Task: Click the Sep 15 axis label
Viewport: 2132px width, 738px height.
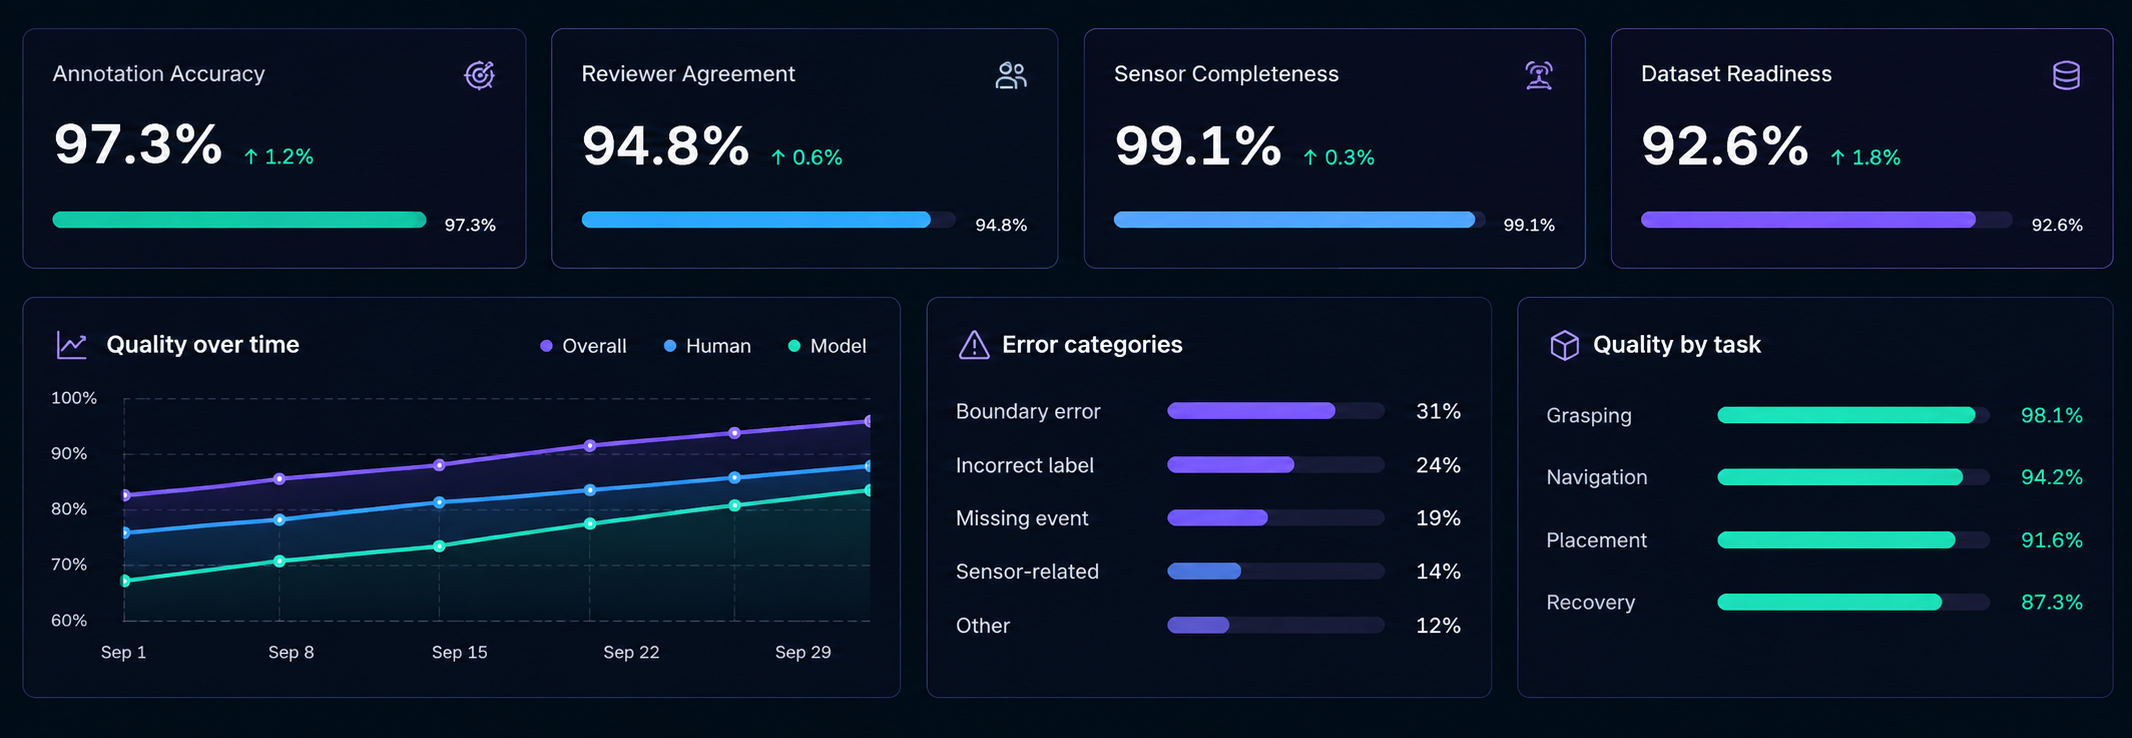Action: (460, 652)
